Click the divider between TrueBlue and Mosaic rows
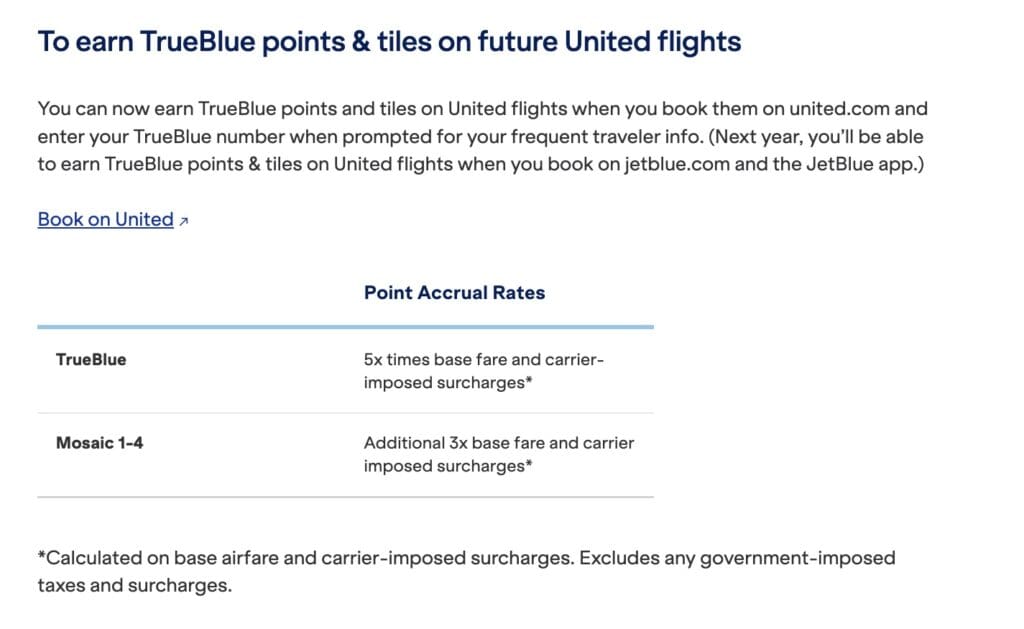Screen dimensions: 1024x629 345,413
